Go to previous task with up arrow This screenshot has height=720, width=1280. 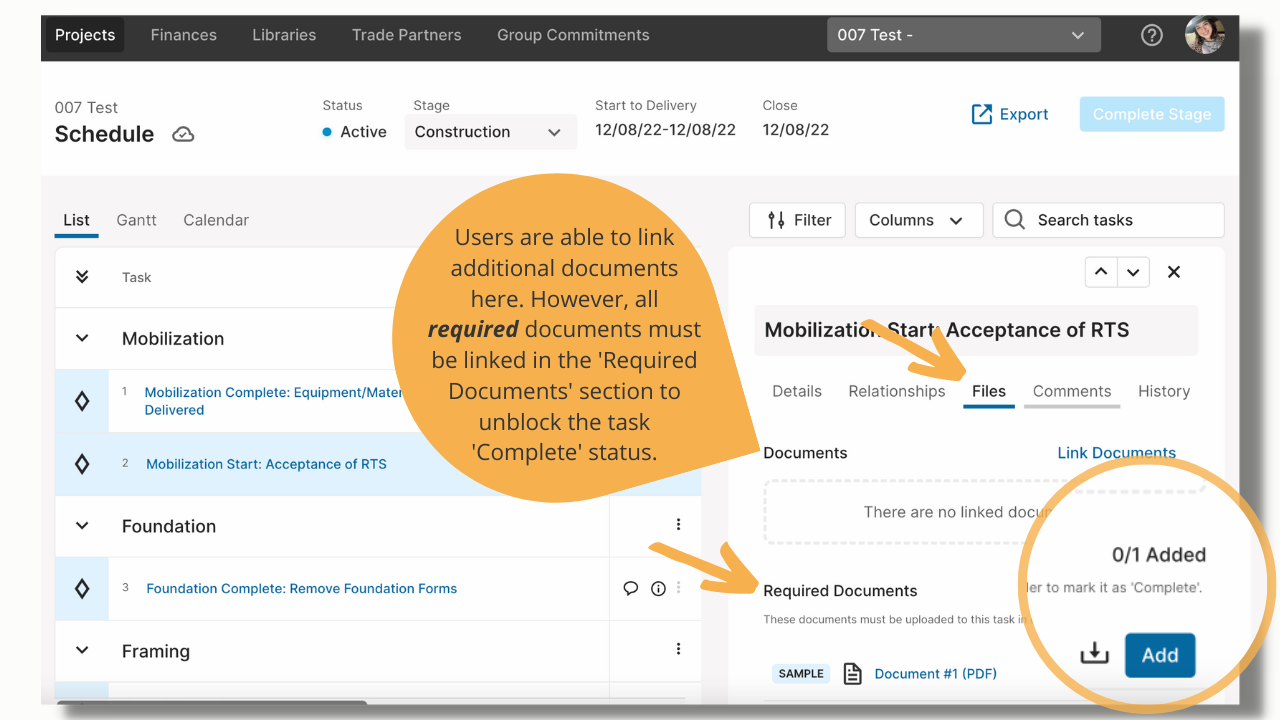(1101, 272)
